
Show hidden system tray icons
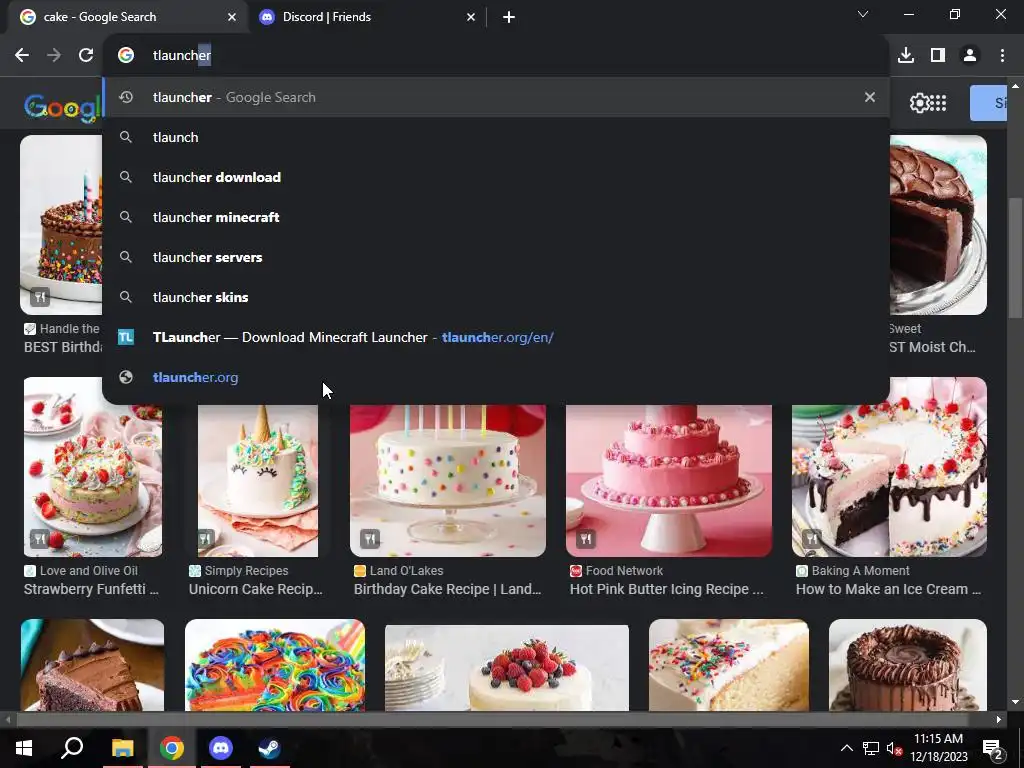(x=846, y=748)
